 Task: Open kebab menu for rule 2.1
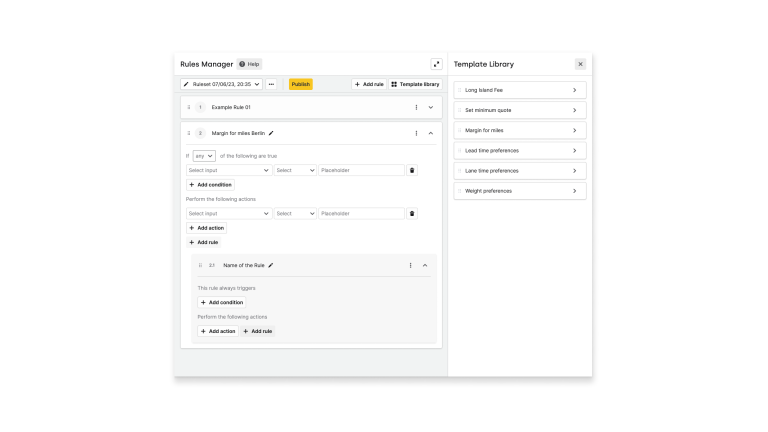(410, 265)
